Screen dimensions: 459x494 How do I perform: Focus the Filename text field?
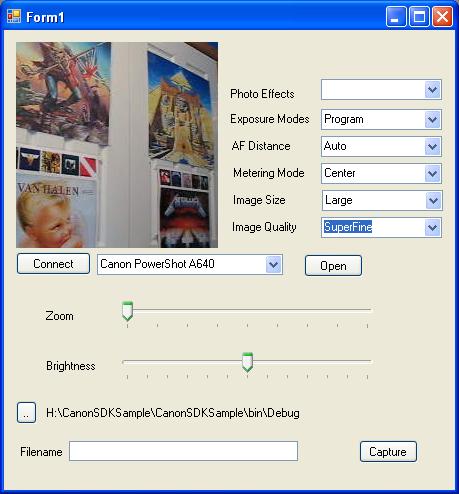click(183, 451)
